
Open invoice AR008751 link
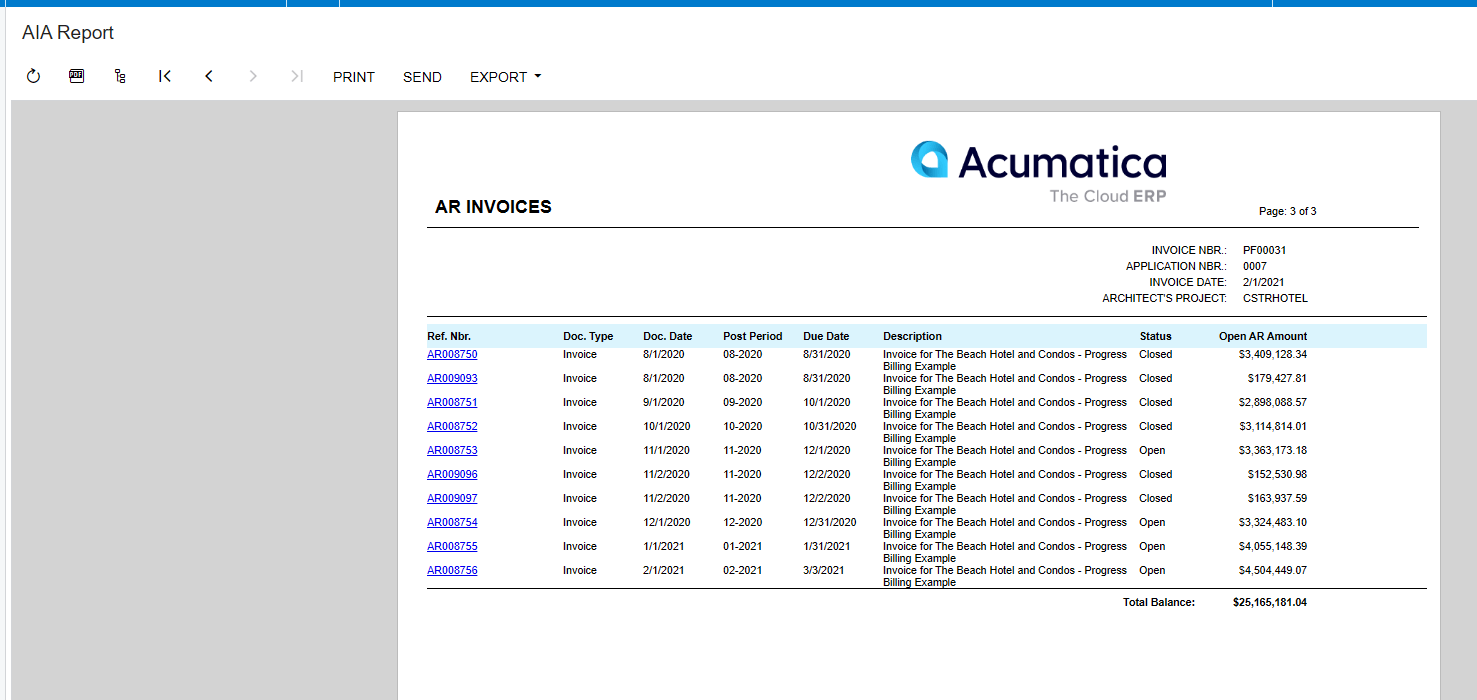click(x=452, y=402)
